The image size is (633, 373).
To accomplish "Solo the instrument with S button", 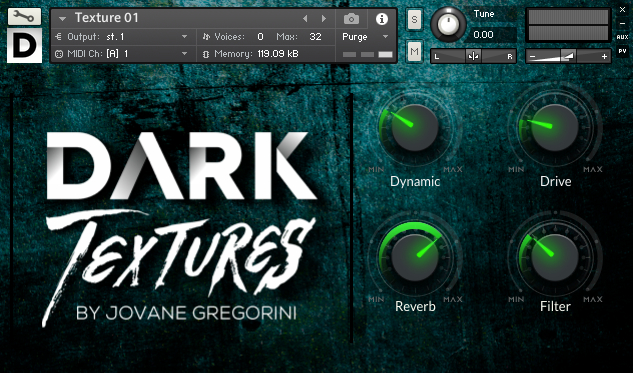I will click(x=415, y=19).
